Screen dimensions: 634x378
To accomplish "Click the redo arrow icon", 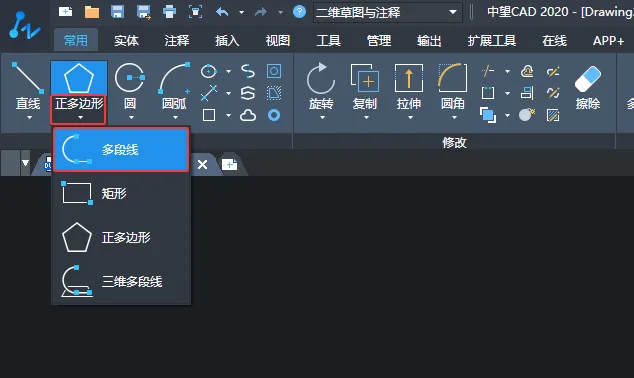I will point(261,12).
